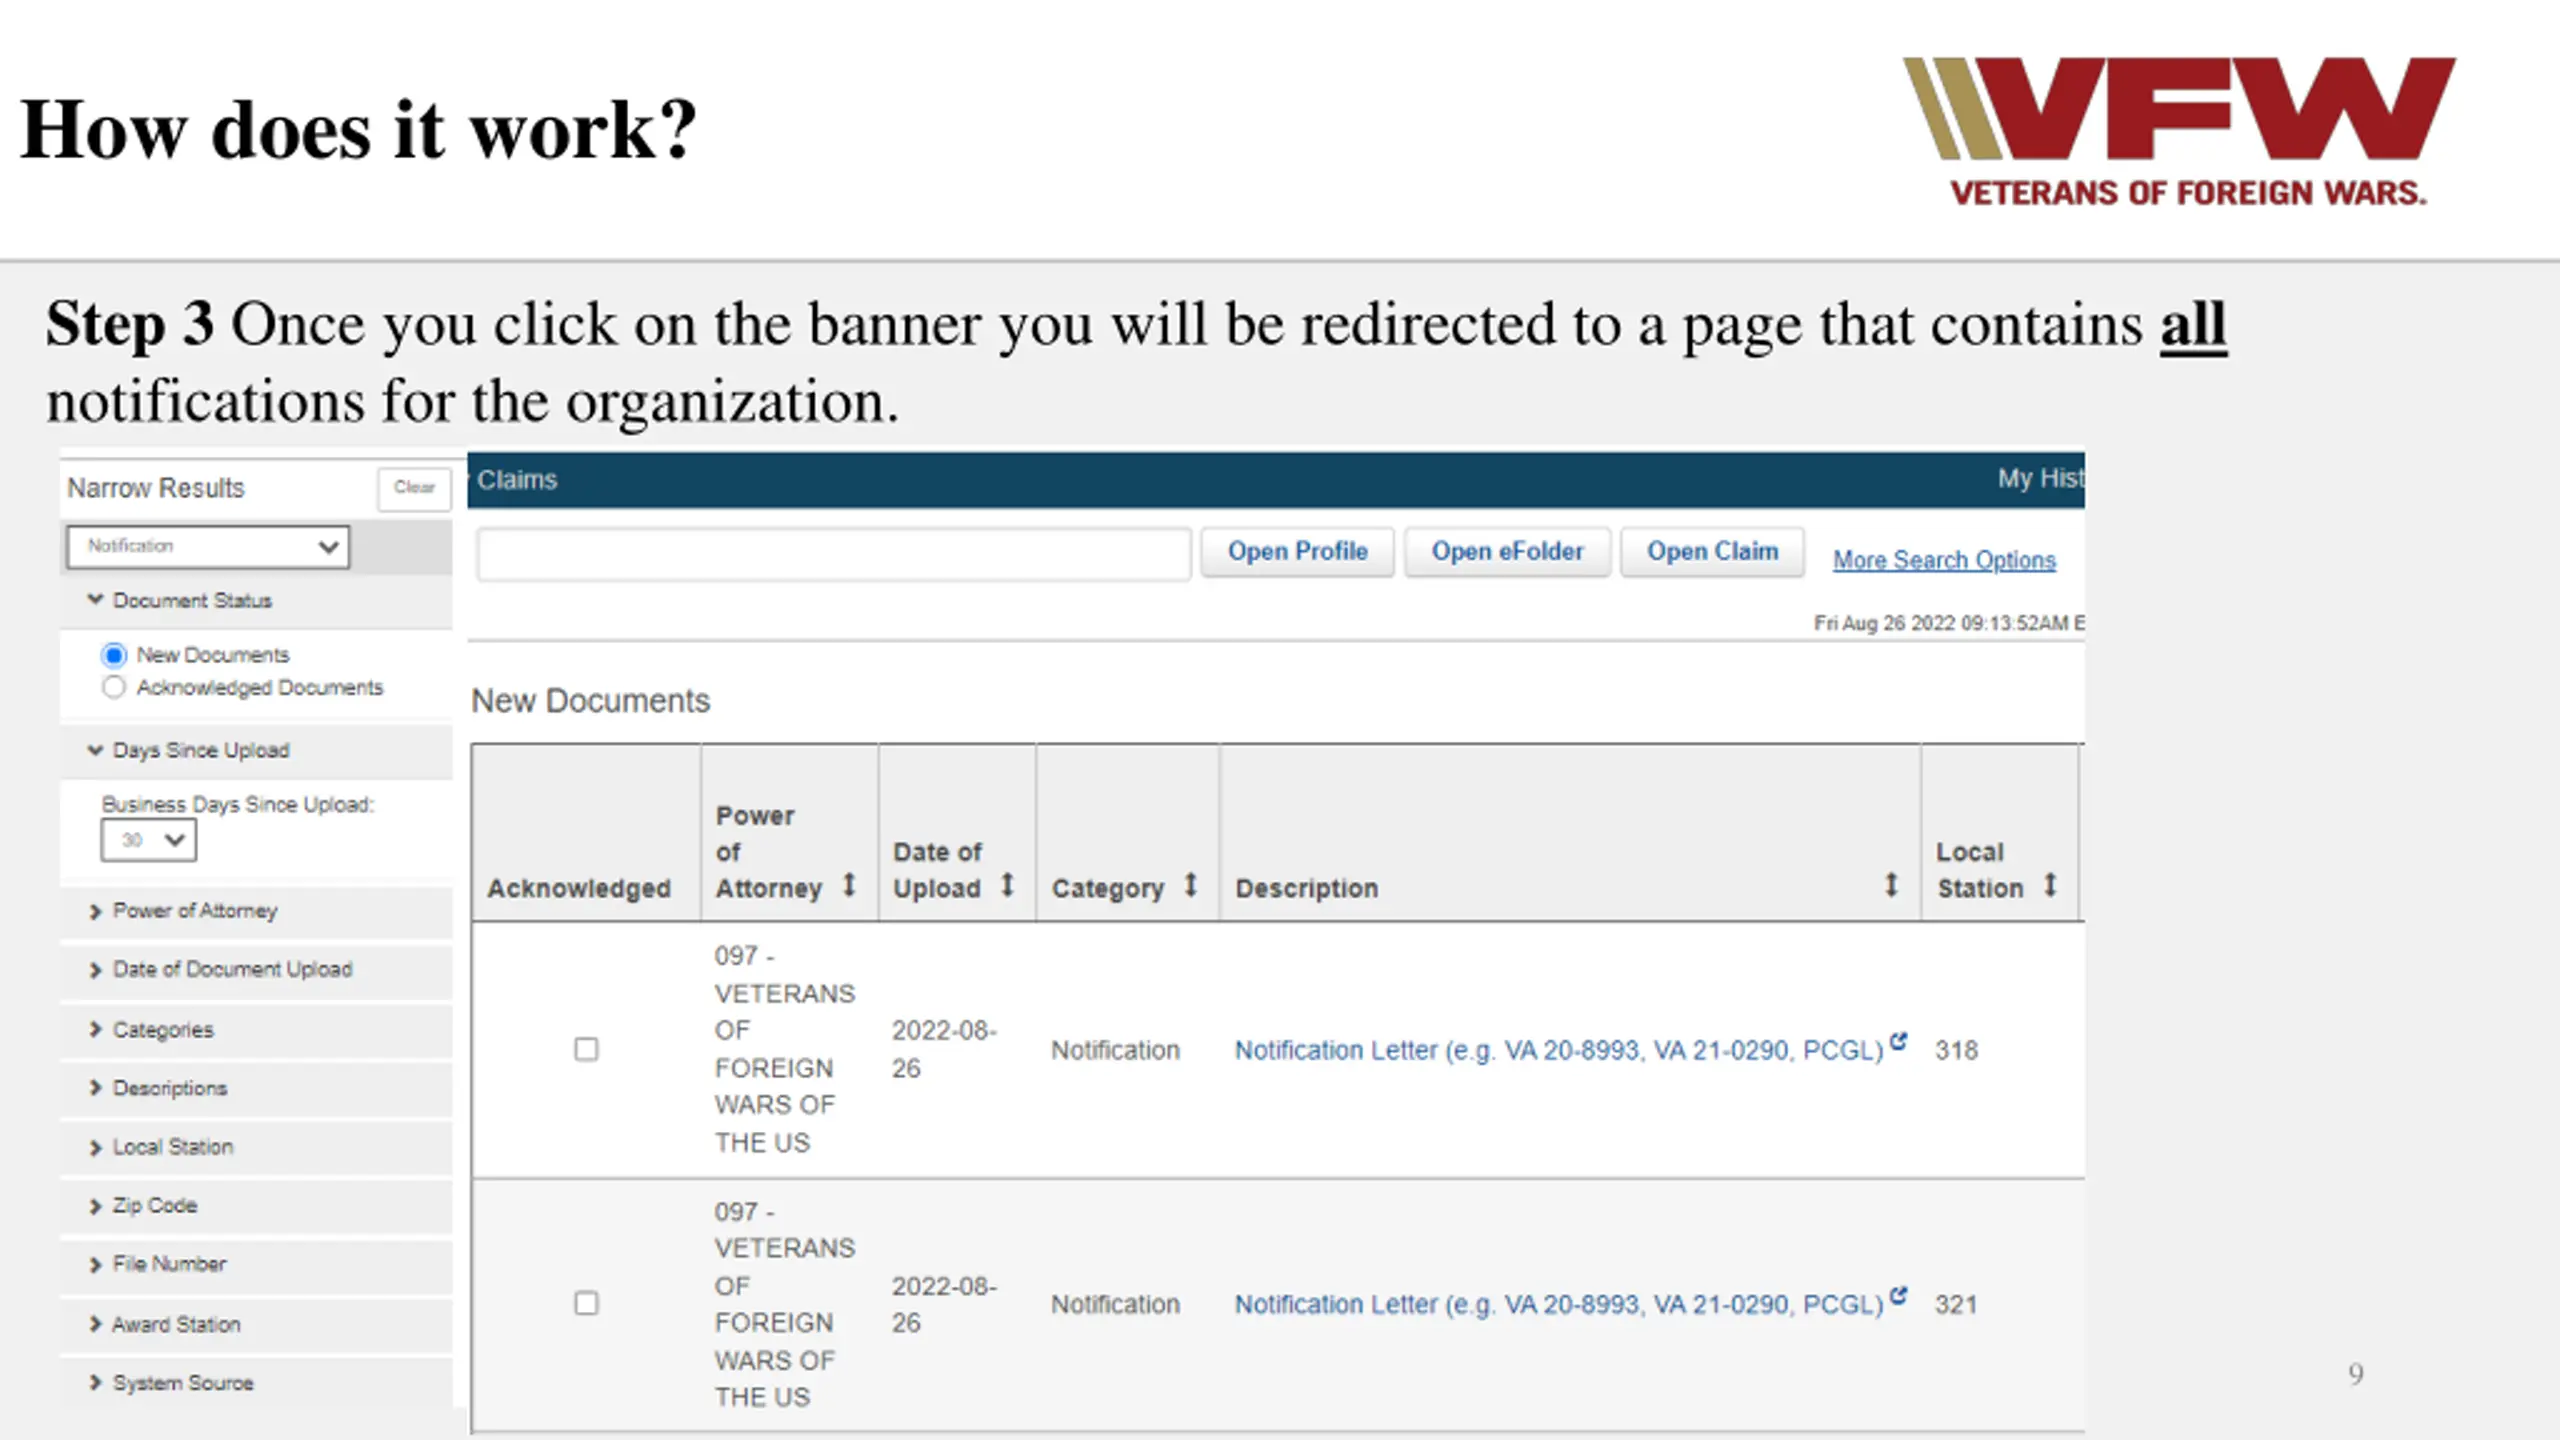Screen dimensions: 2560x1440
Task: Click the Category column sort arrow
Action: pos(1191,885)
